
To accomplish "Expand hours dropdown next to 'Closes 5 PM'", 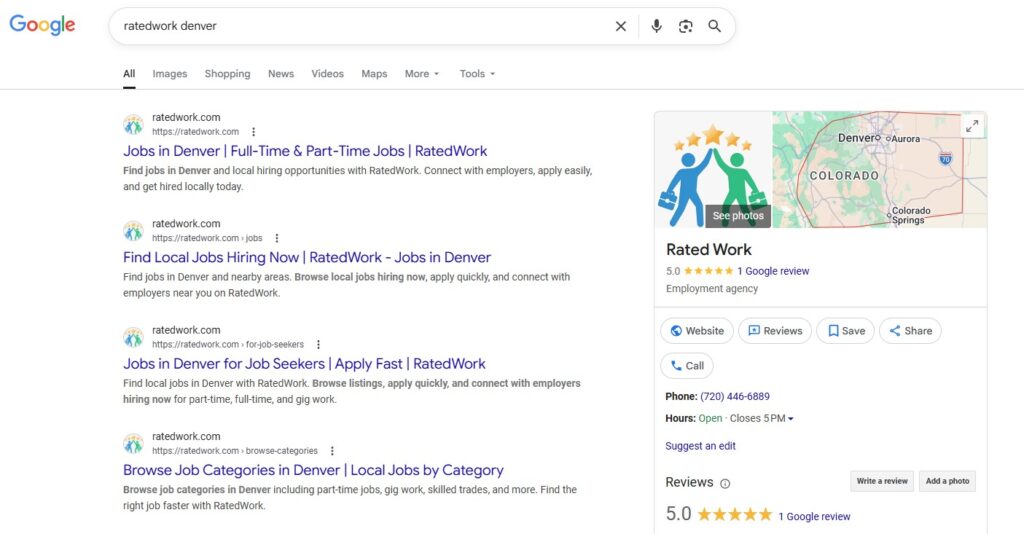I will pos(791,418).
